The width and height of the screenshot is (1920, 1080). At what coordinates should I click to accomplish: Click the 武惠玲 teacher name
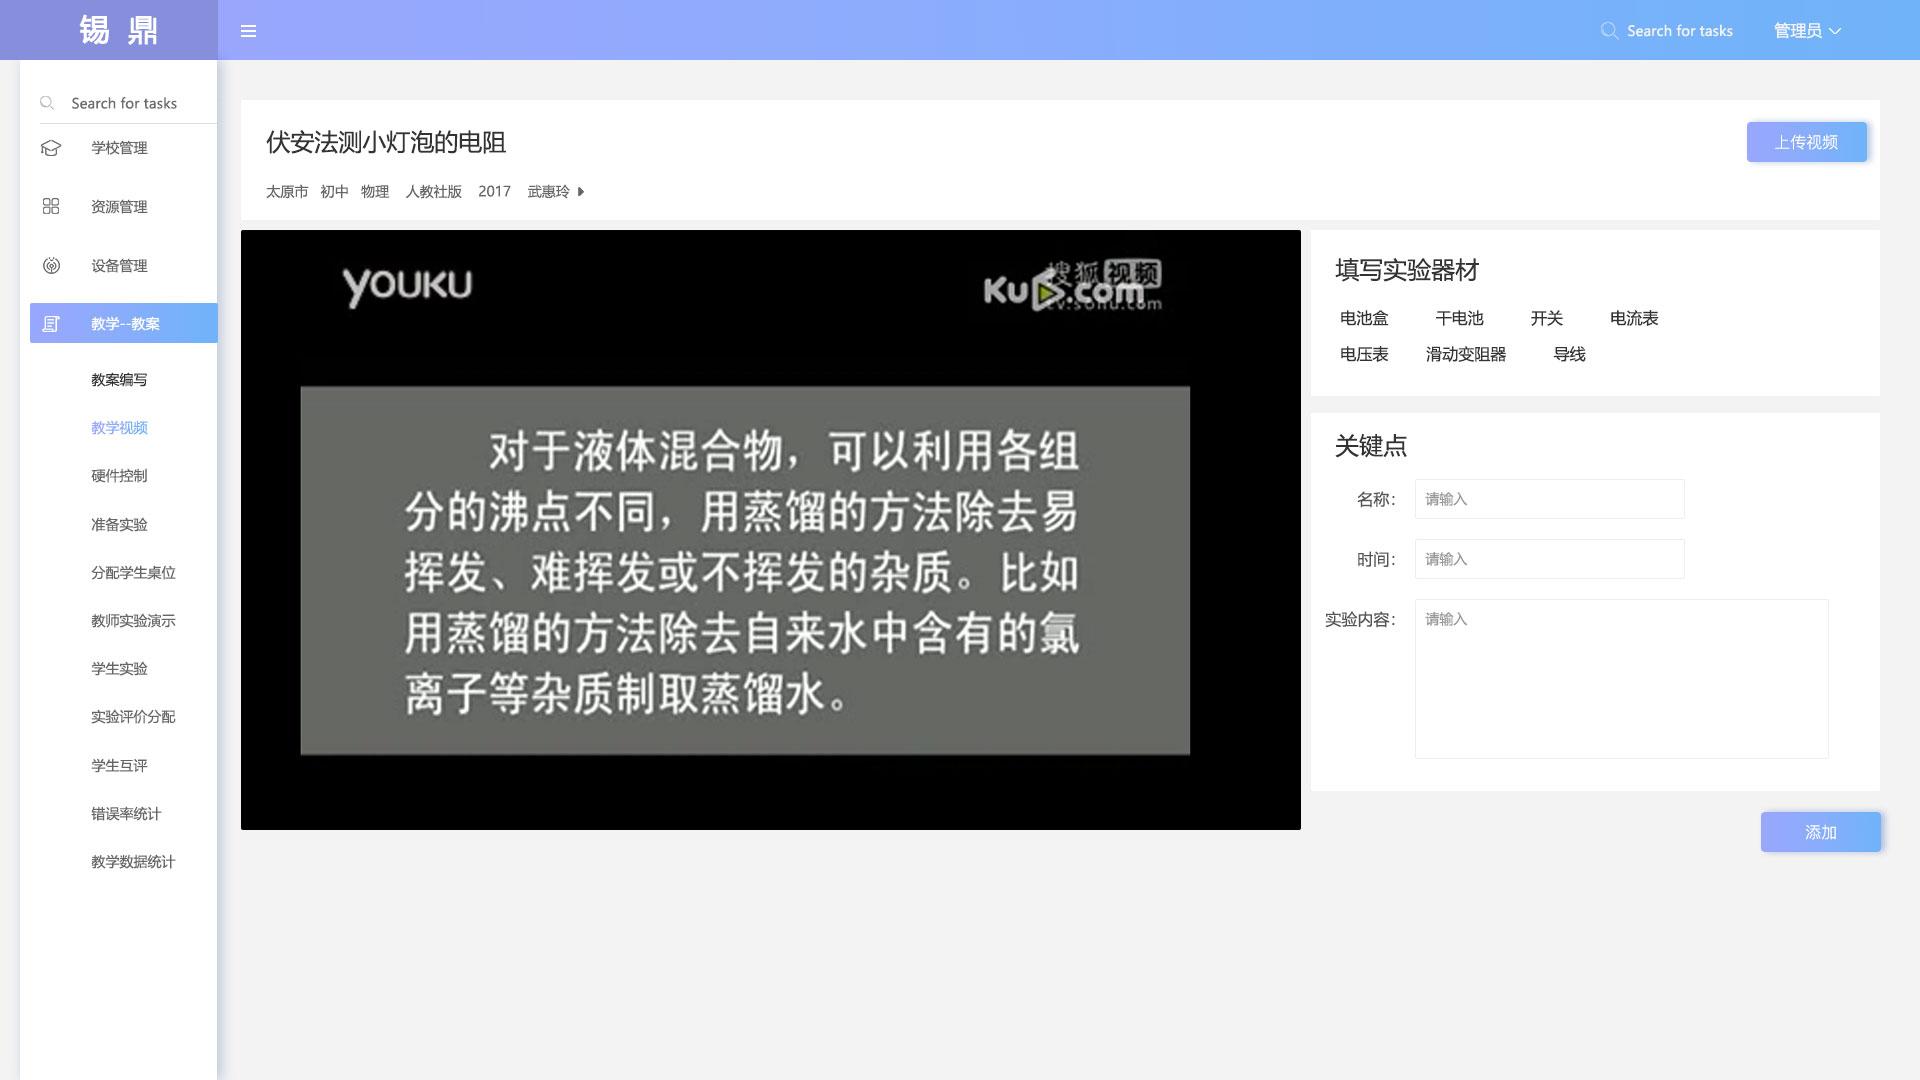tap(548, 192)
